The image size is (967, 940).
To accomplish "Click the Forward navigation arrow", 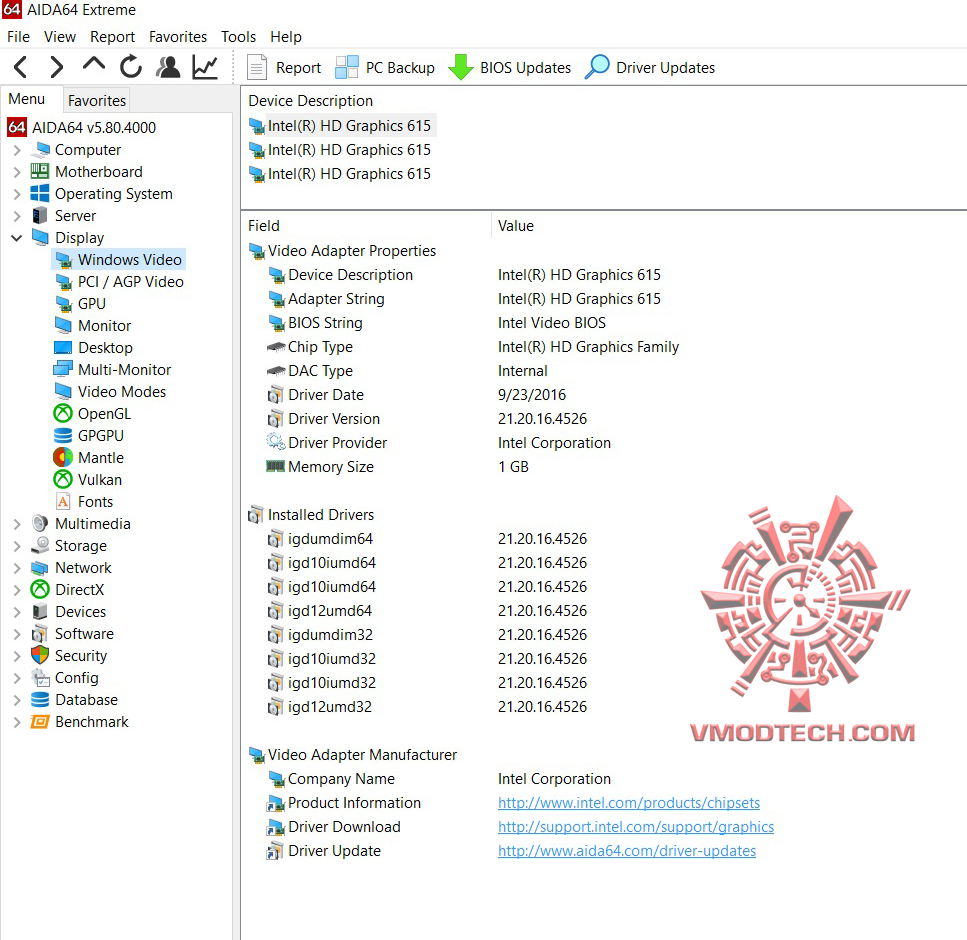I will point(57,67).
